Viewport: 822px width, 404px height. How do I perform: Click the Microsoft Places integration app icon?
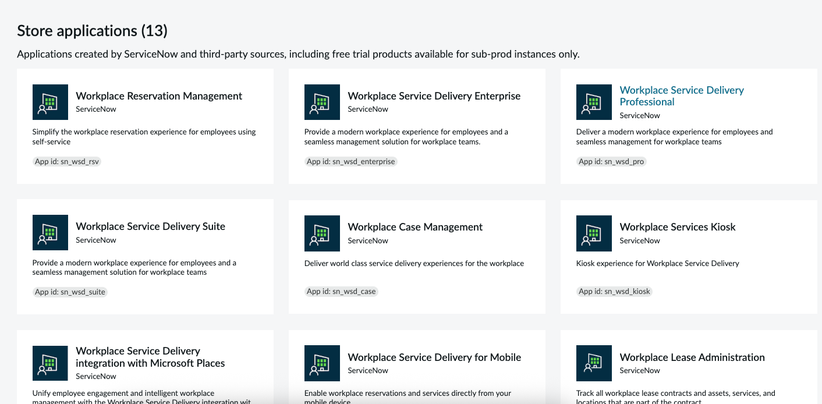[x=51, y=363]
